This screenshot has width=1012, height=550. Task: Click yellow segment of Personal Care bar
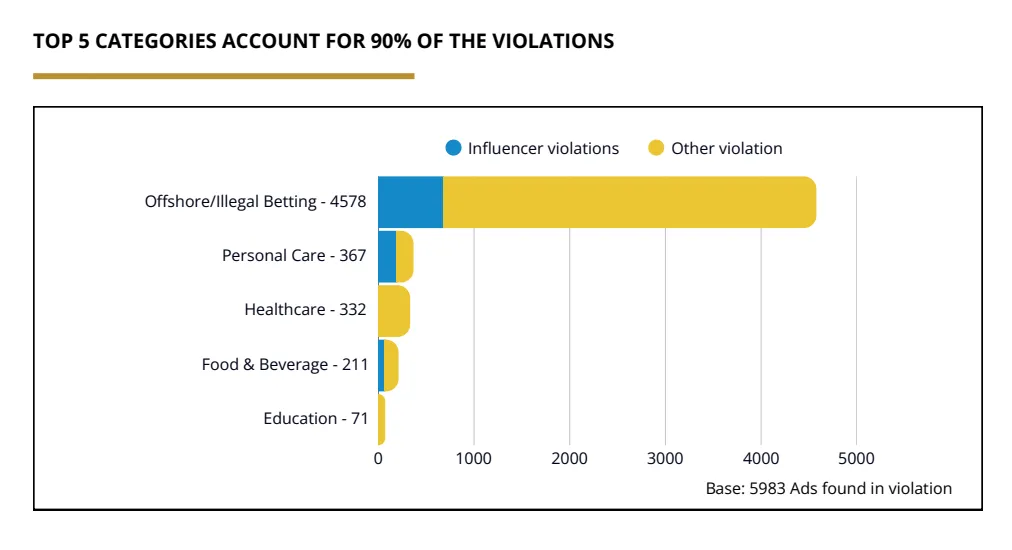point(404,256)
